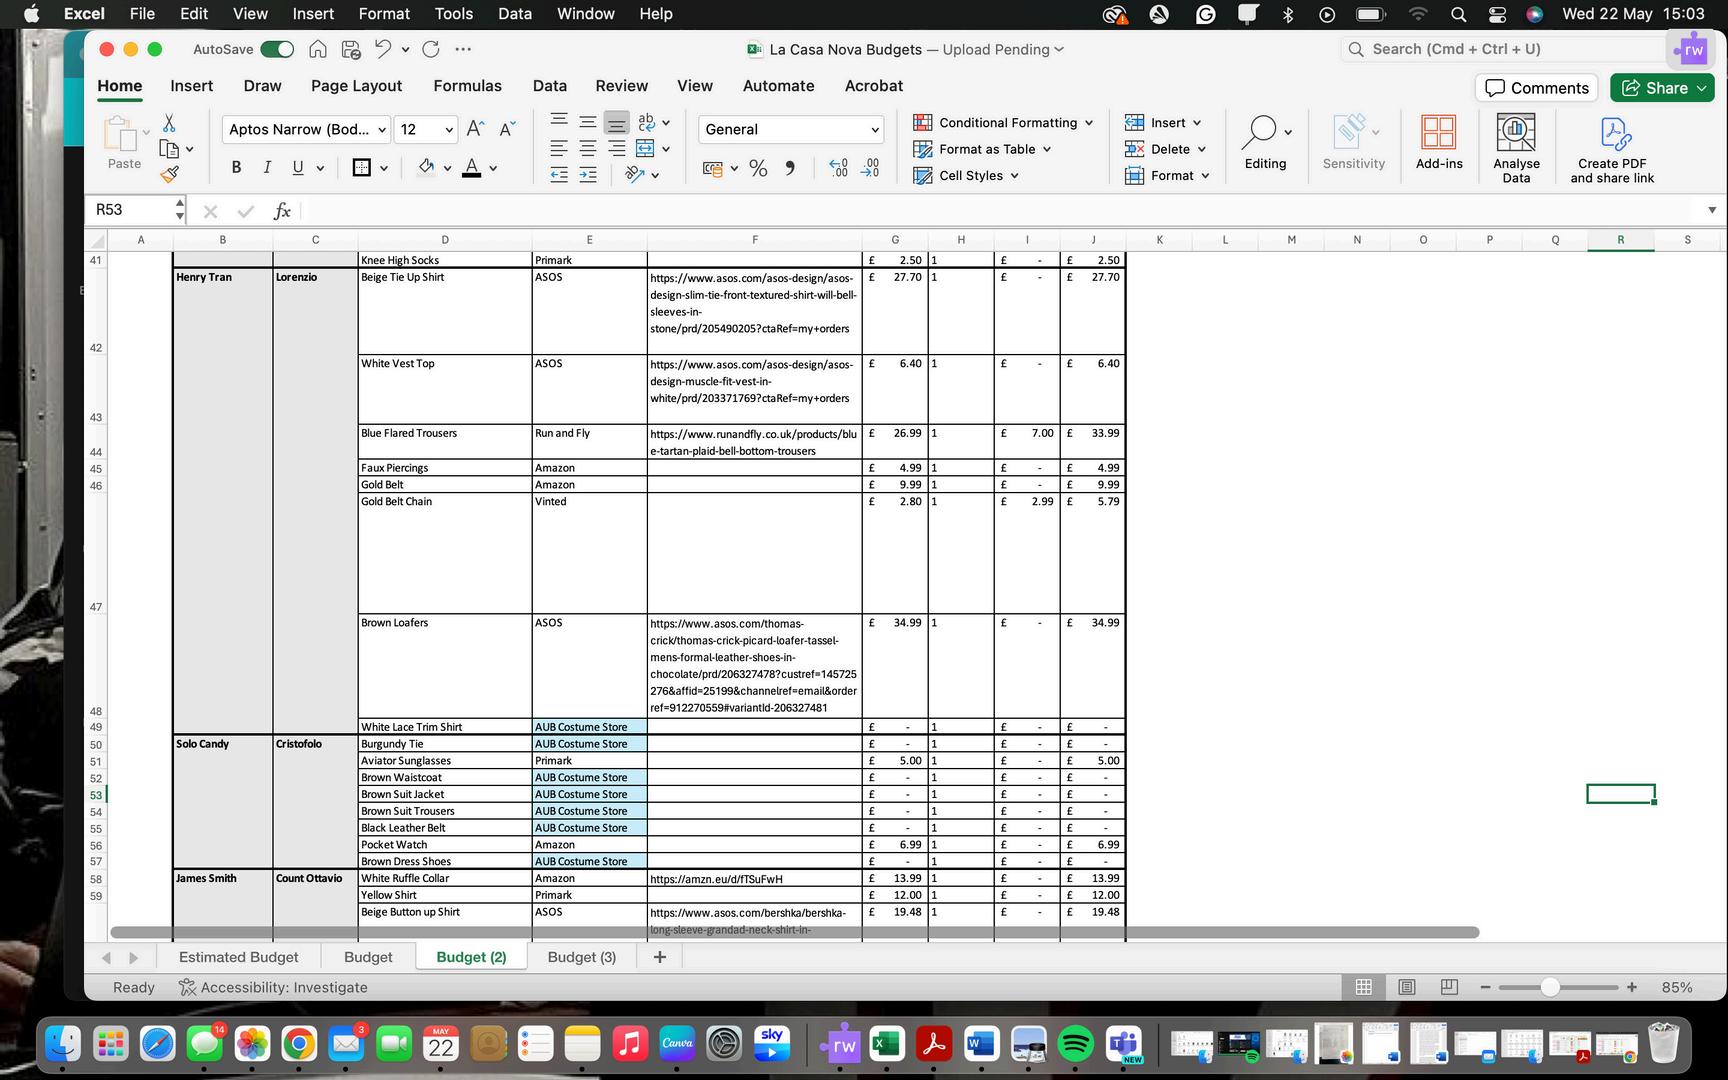Viewport: 1728px width, 1080px height.
Task: Click the Comma Style icon
Action: pyautogui.click(x=790, y=168)
